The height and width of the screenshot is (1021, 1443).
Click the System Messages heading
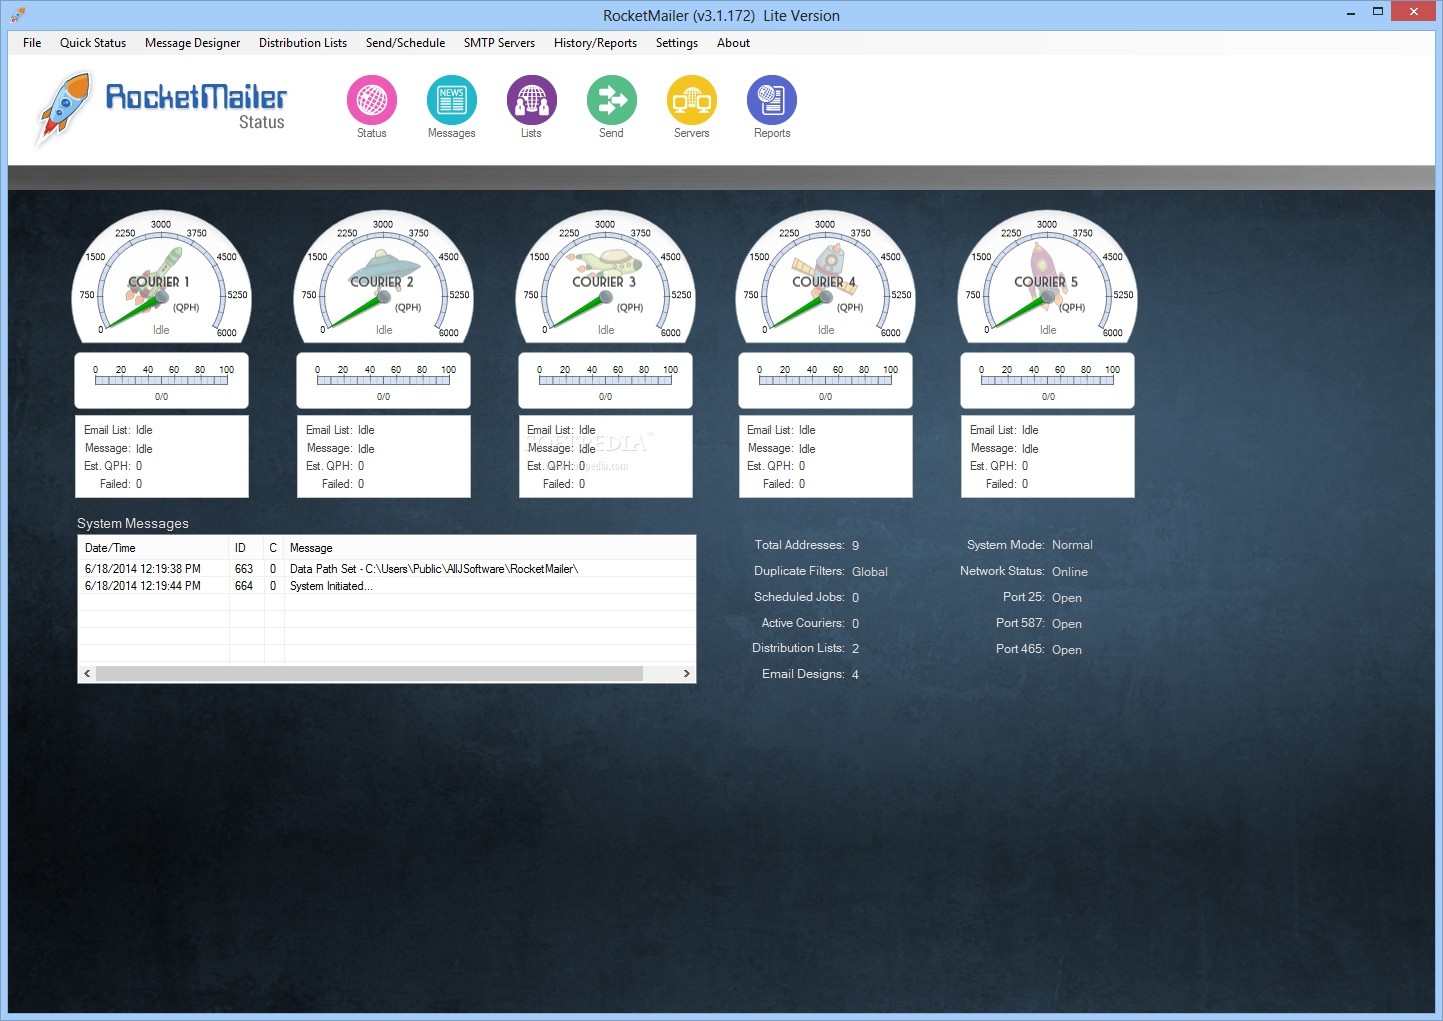pos(133,524)
